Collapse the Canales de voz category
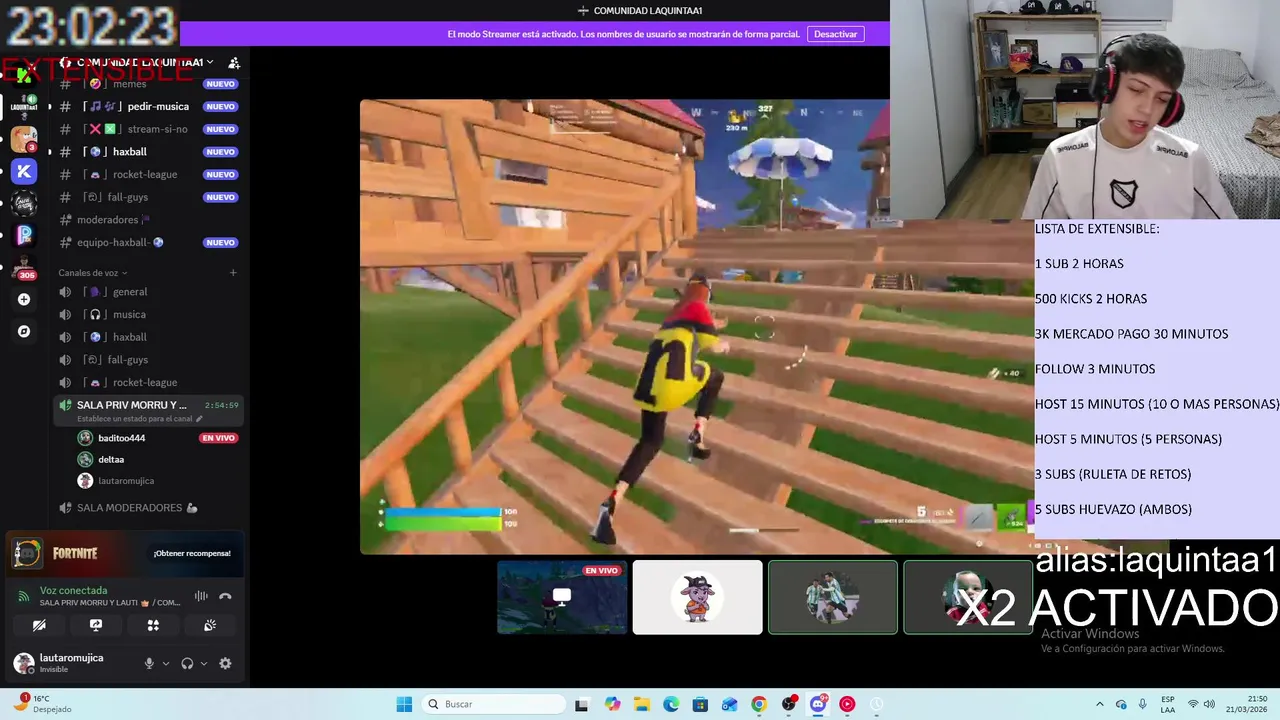1280x720 pixels. [x=93, y=272]
